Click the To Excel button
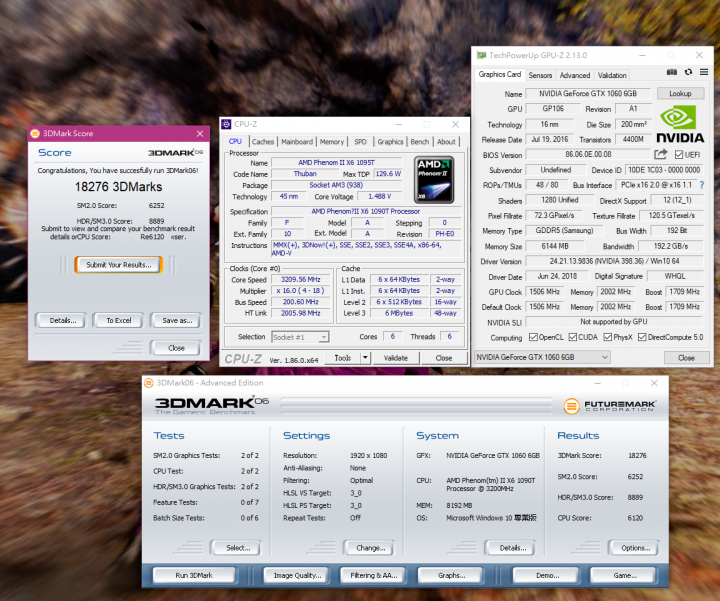The width and height of the screenshot is (720, 601). click(x=119, y=320)
